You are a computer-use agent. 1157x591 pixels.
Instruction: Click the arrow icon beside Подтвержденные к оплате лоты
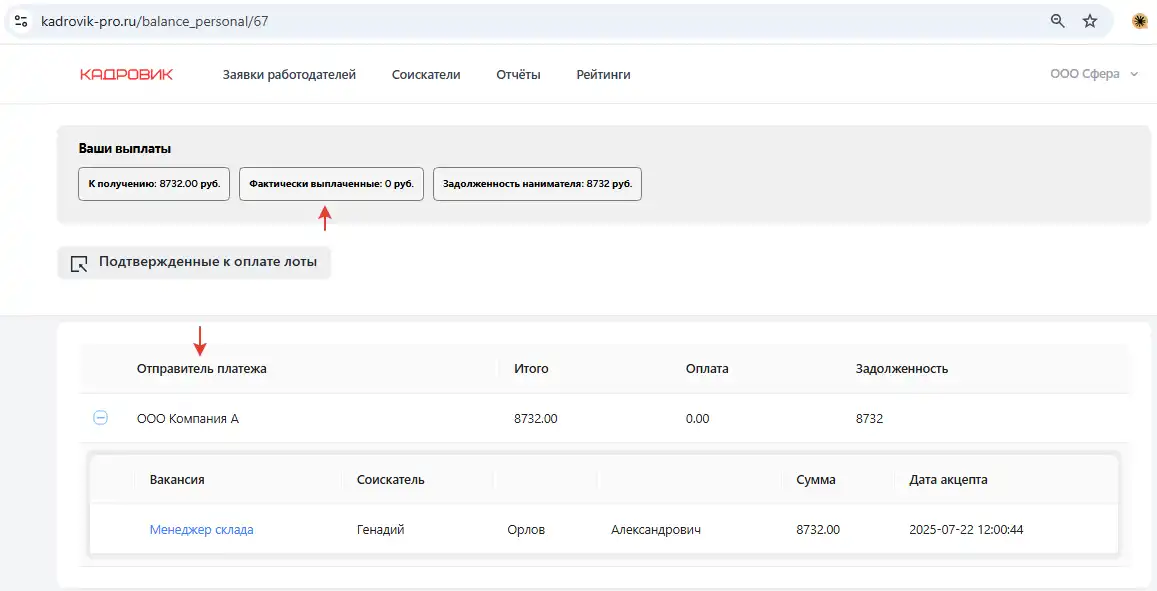[x=79, y=263]
